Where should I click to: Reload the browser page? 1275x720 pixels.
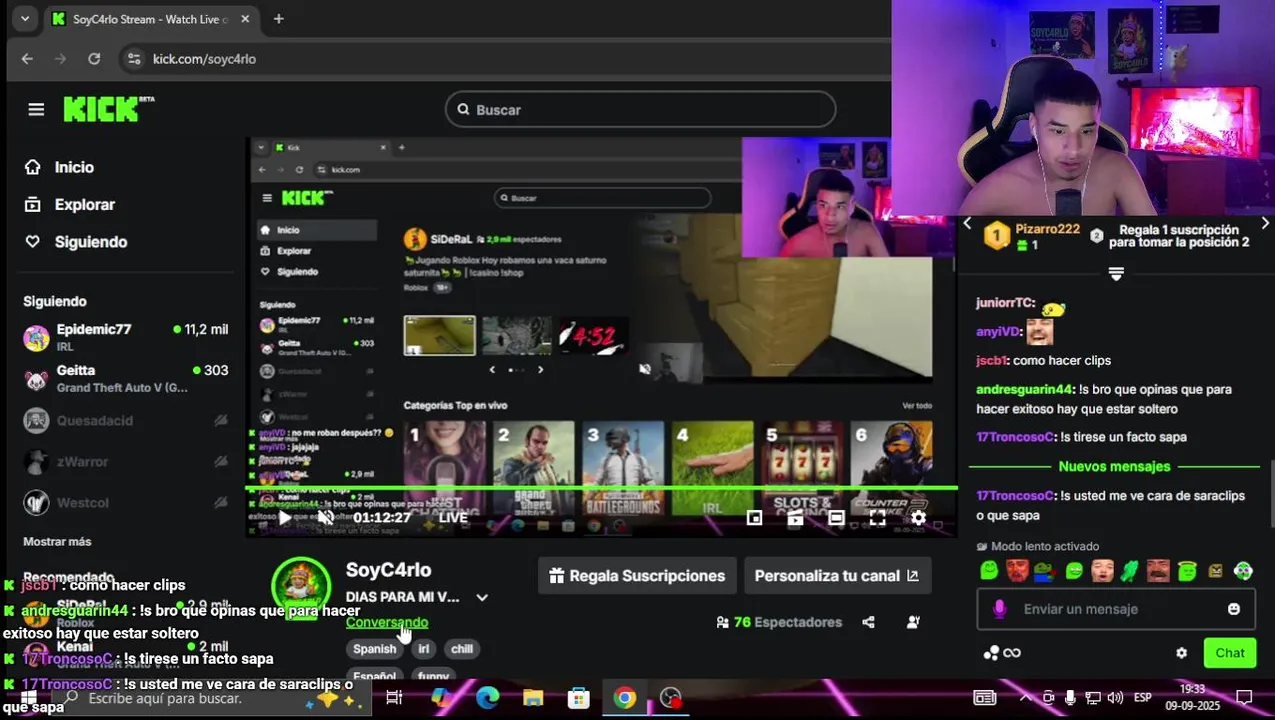tap(94, 59)
